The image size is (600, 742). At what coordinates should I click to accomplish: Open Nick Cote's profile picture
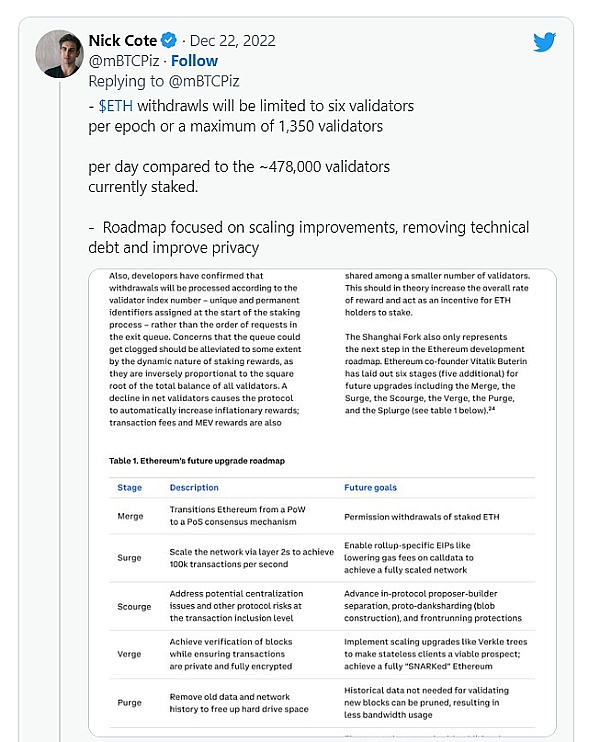pyautogui.click(x=59, y=53)
